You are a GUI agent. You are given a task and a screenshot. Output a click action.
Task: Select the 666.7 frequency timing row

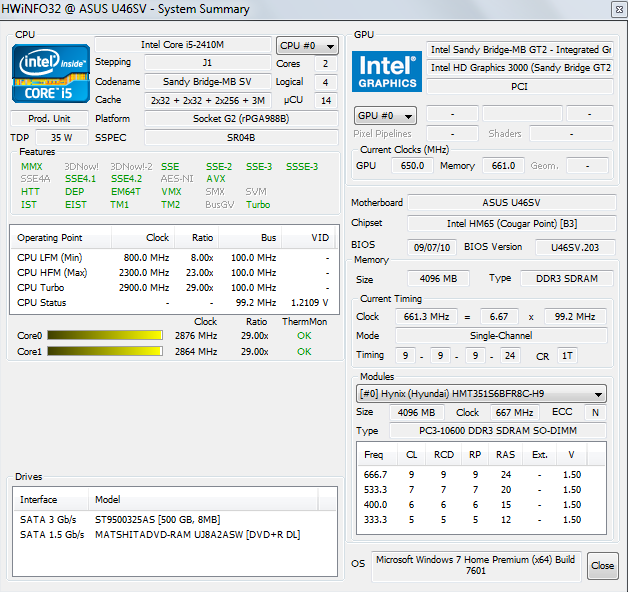tap(481, 475)
